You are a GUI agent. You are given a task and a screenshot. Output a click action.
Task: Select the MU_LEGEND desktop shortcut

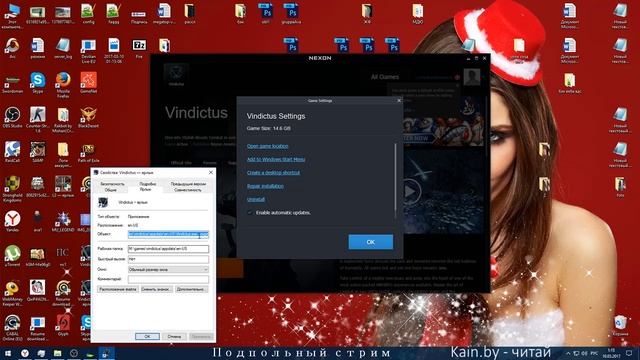pos(63,222)
